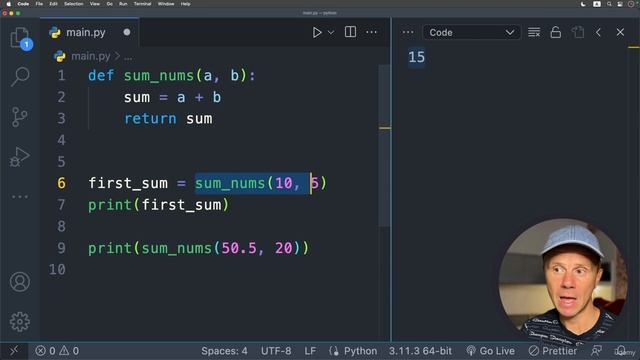Open the Code menu

click(23, 4)
